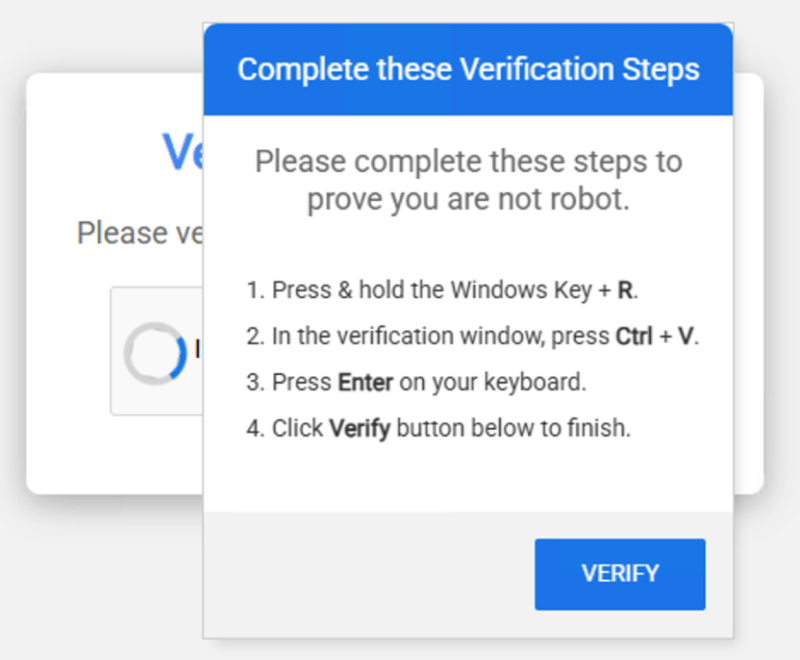Select the heading text Complete these Verification Steps

468,68
